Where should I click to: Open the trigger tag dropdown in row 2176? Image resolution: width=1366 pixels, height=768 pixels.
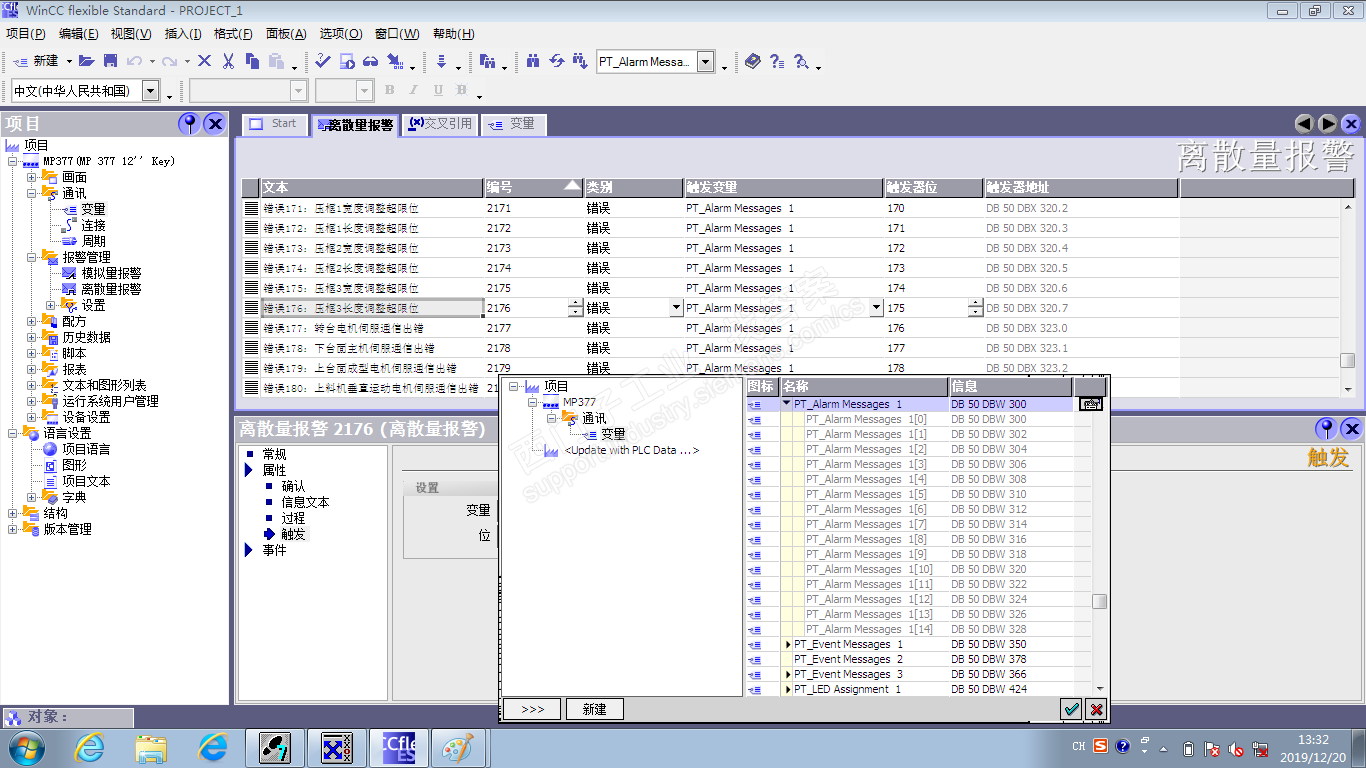click(x=877, y=308)
